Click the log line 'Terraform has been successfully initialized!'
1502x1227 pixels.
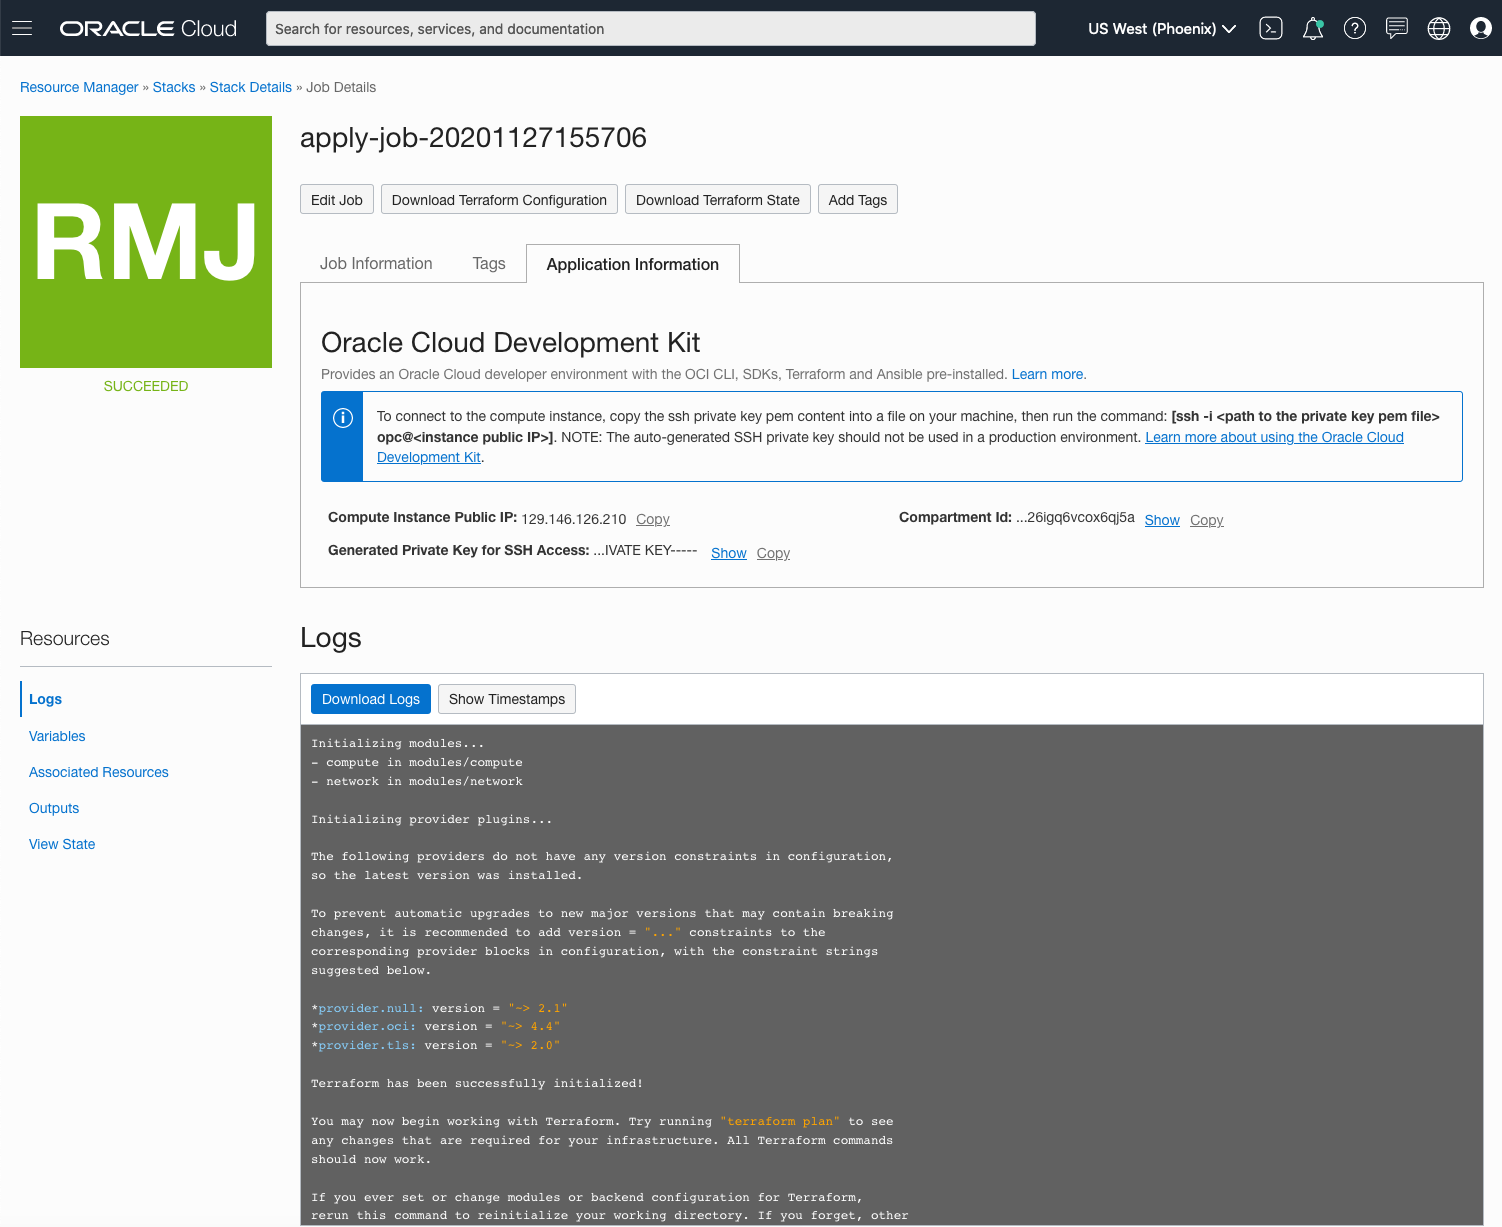click(x=477, y=1083)
